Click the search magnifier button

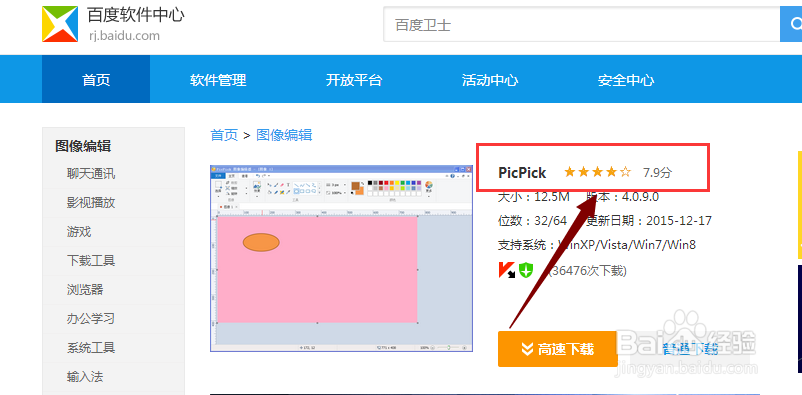click(x=791, y=24)
